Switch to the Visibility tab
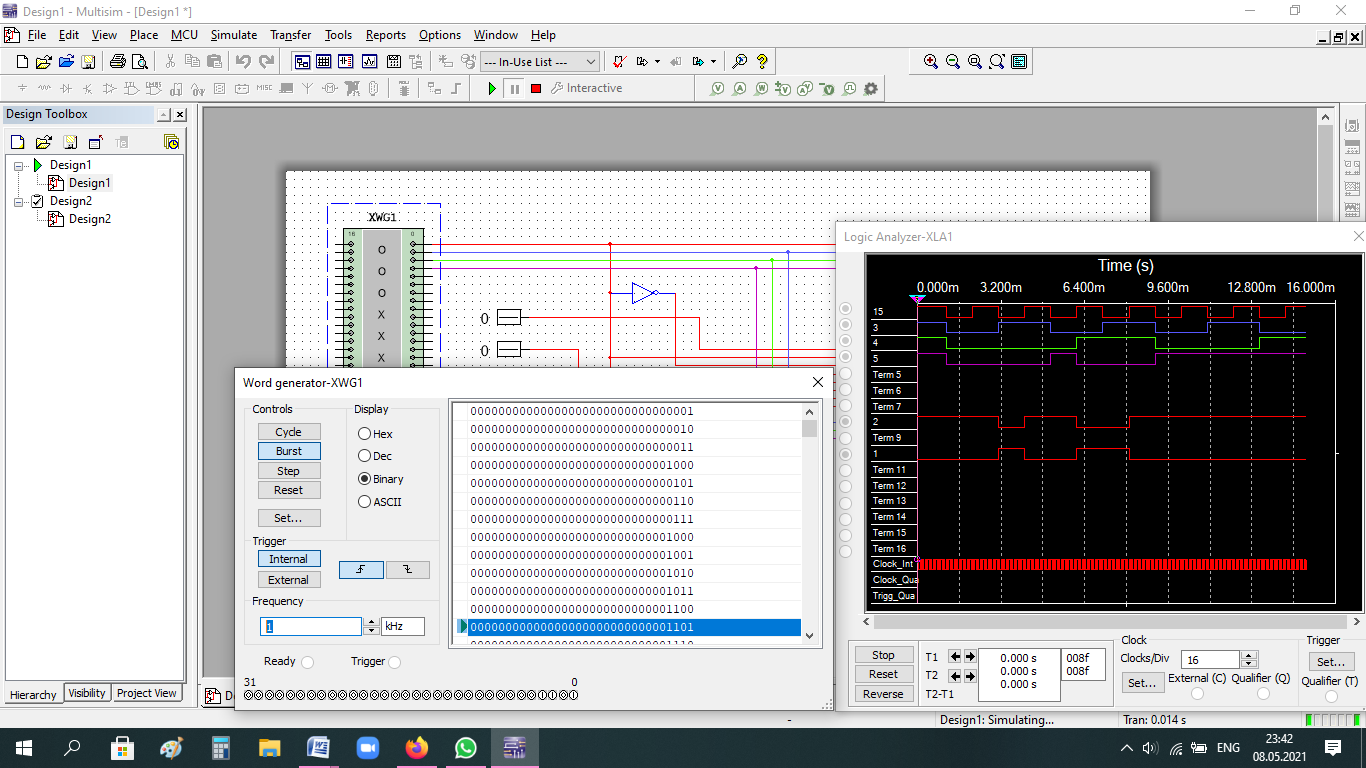The width and height of the screenshot is (1366, 768). click(87, 693)
